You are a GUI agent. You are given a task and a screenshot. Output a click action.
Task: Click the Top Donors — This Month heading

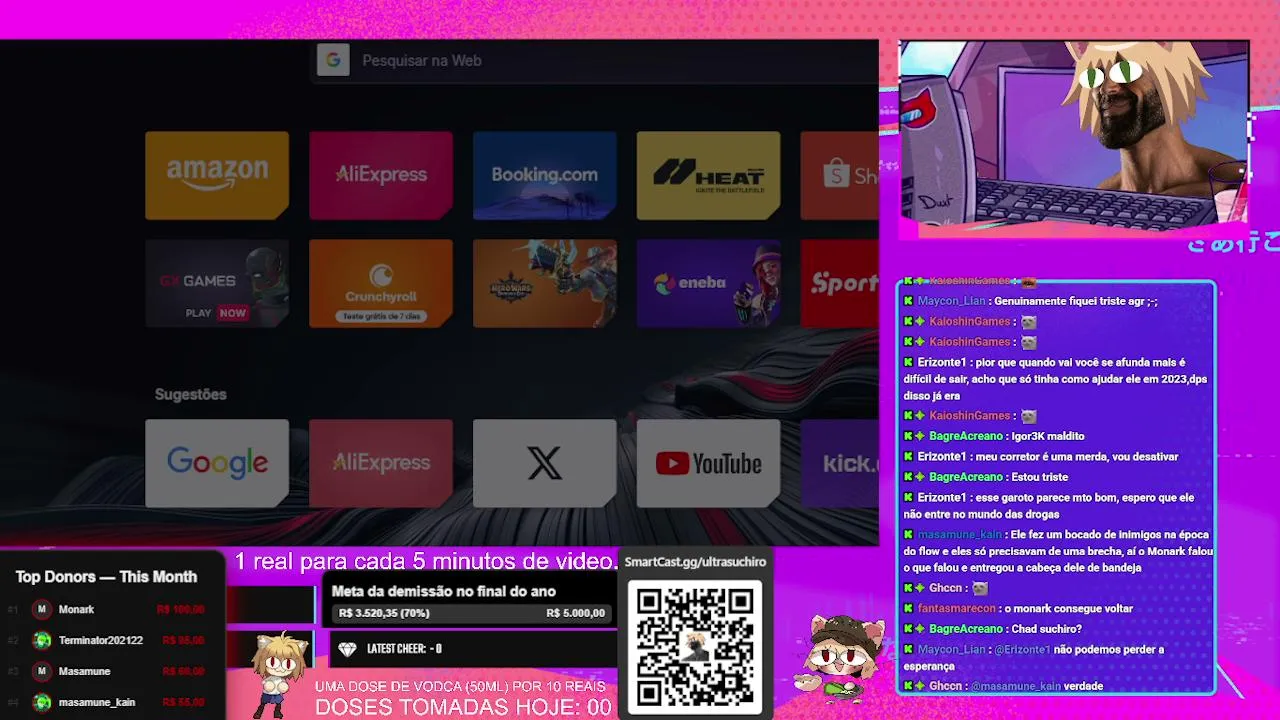[106, 577]
